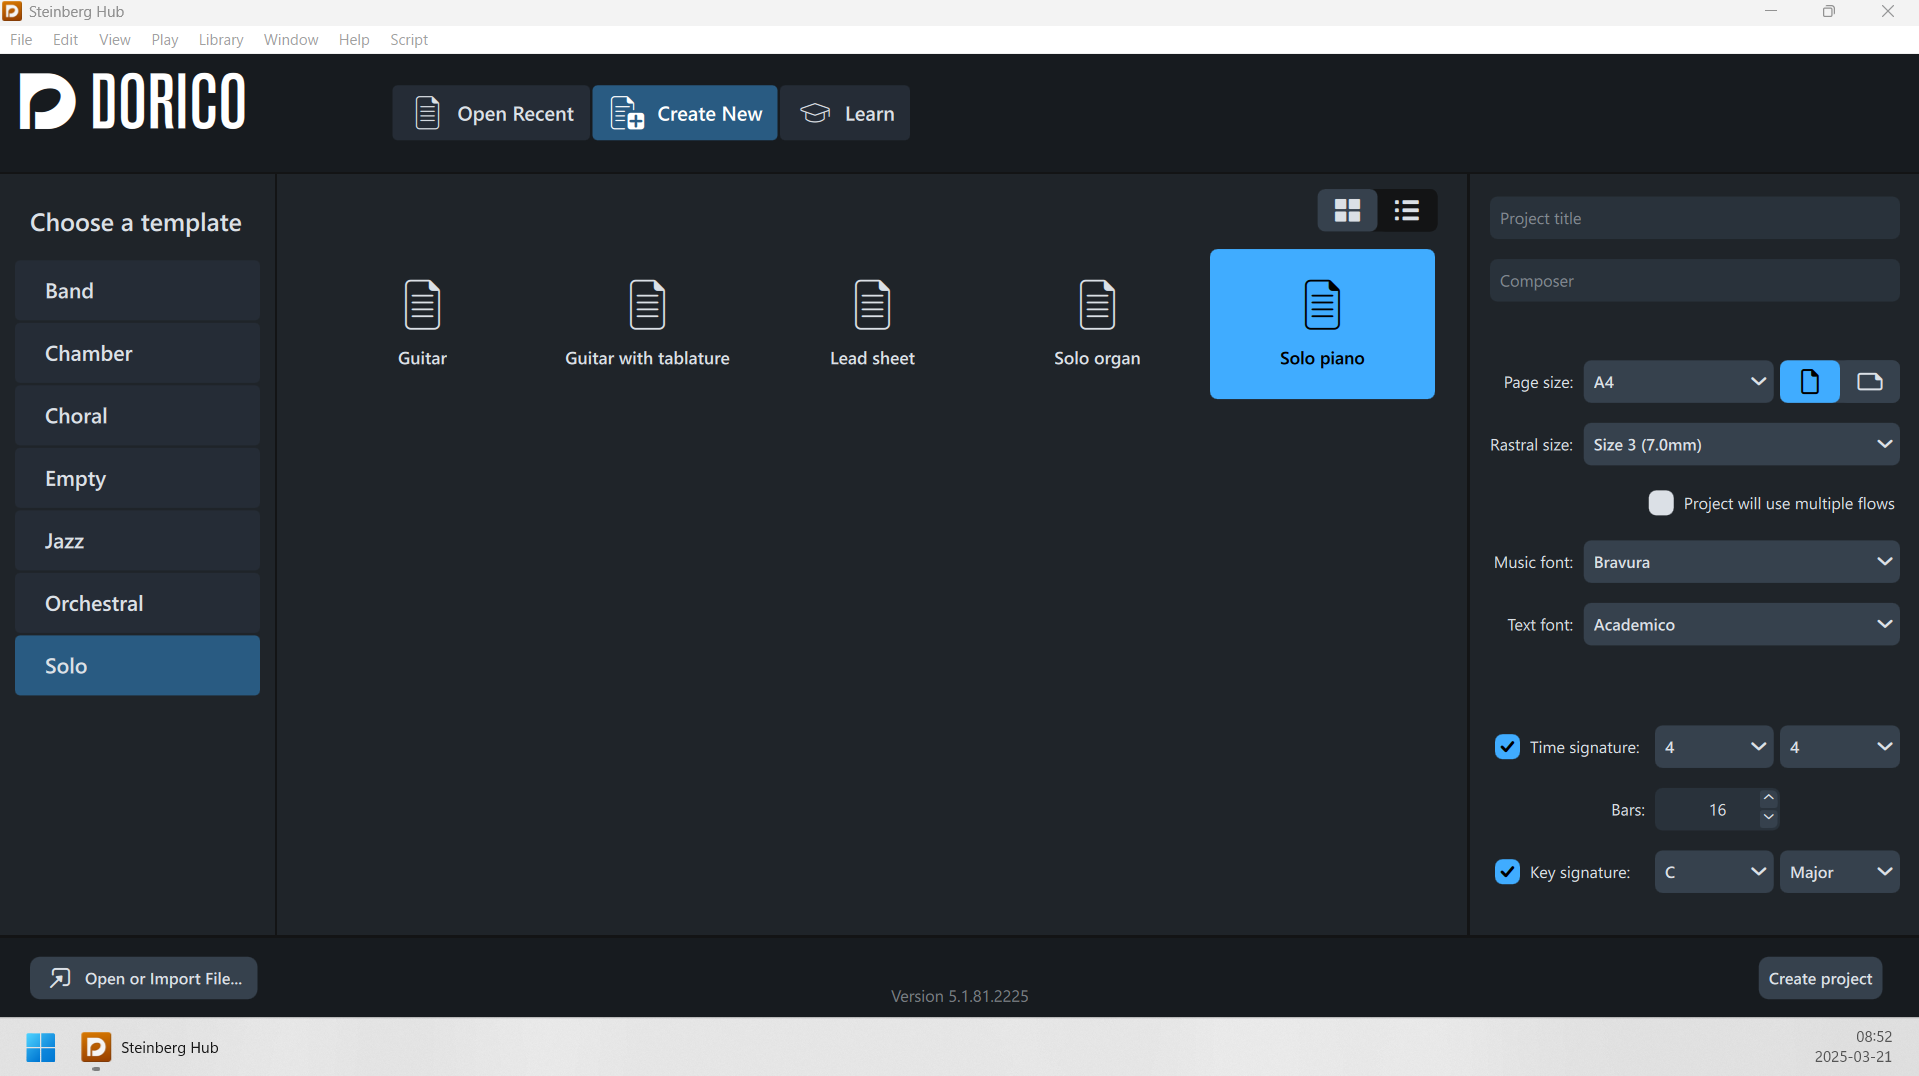Open the Music font dropdown
This screenshot has width=1919, height=1076.
(1741, 562)
